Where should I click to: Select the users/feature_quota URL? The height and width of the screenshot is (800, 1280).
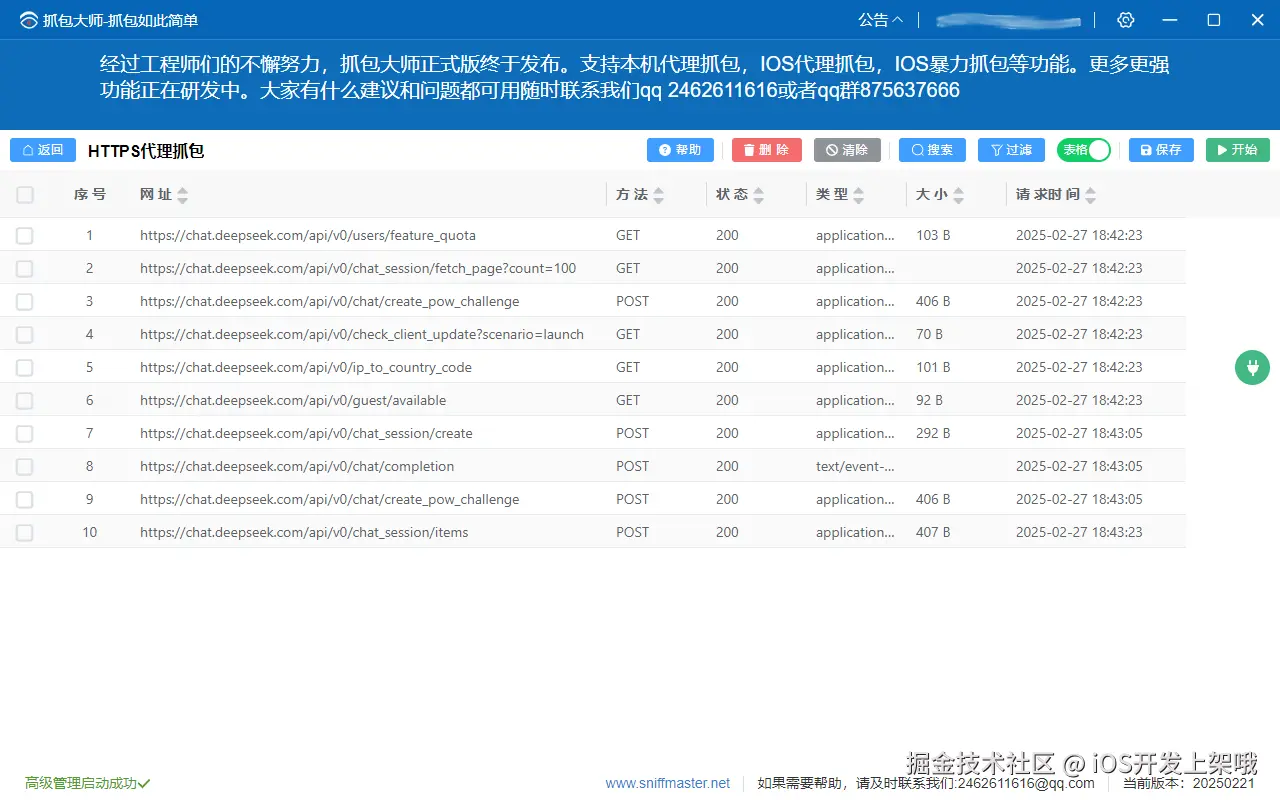coord(308,236)
